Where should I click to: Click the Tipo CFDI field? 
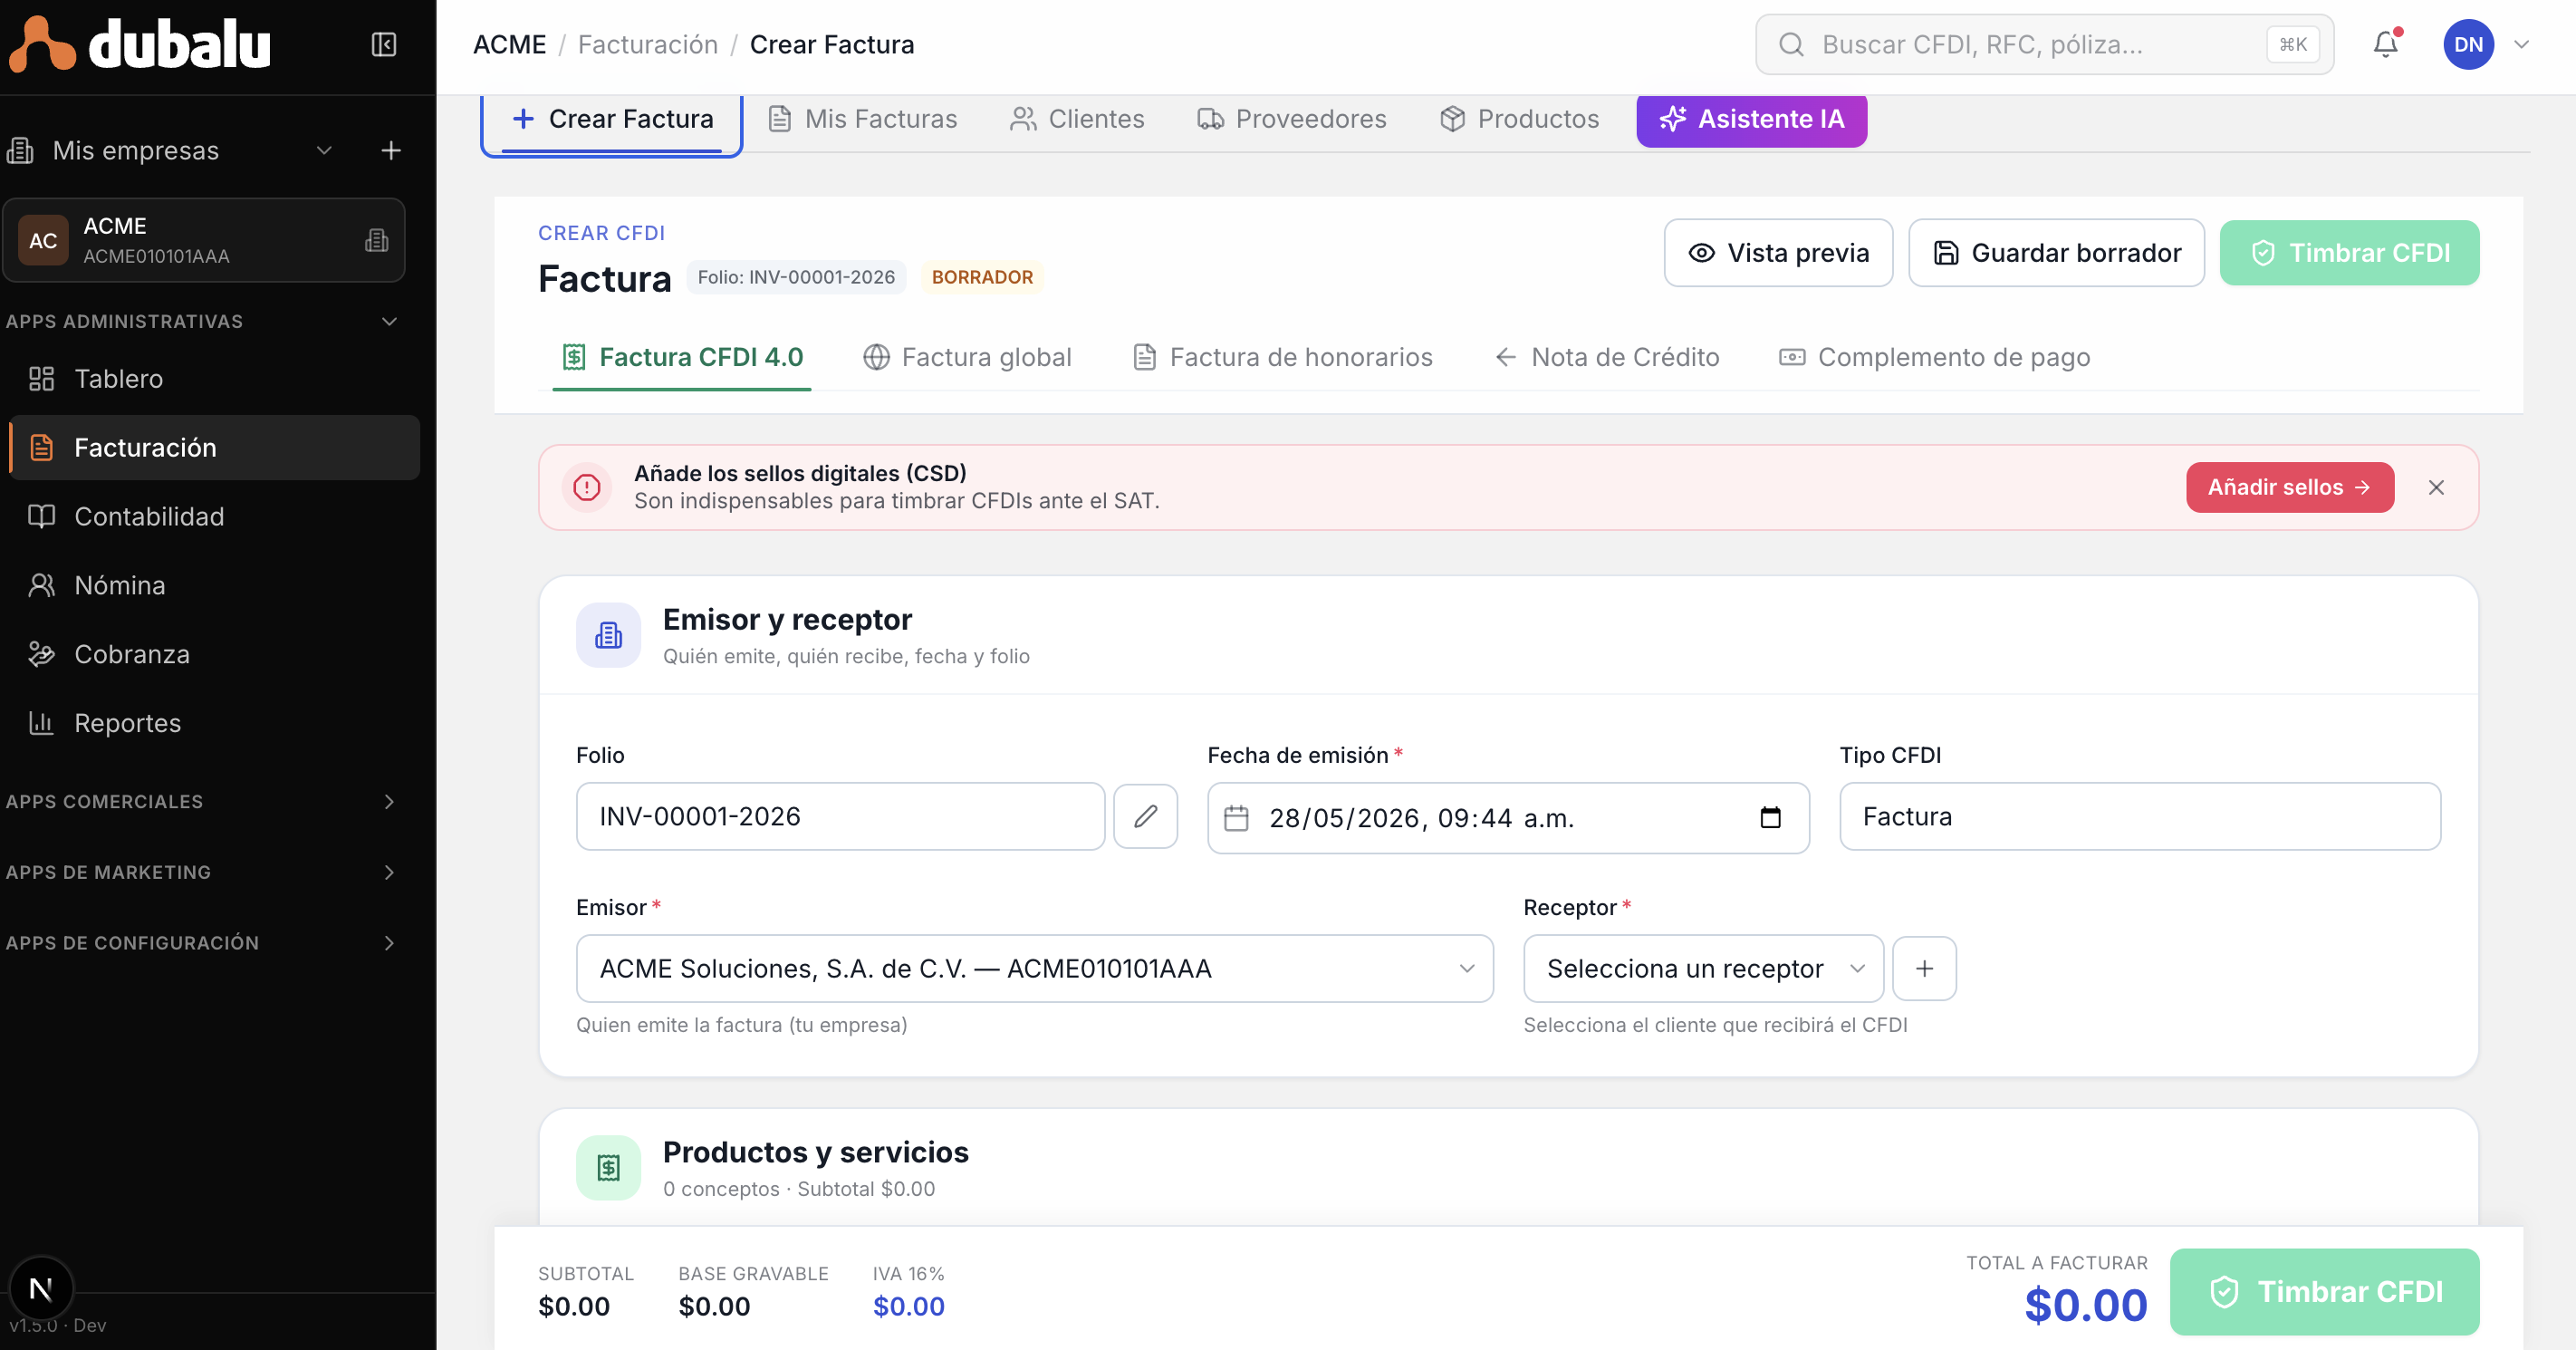2139,816
